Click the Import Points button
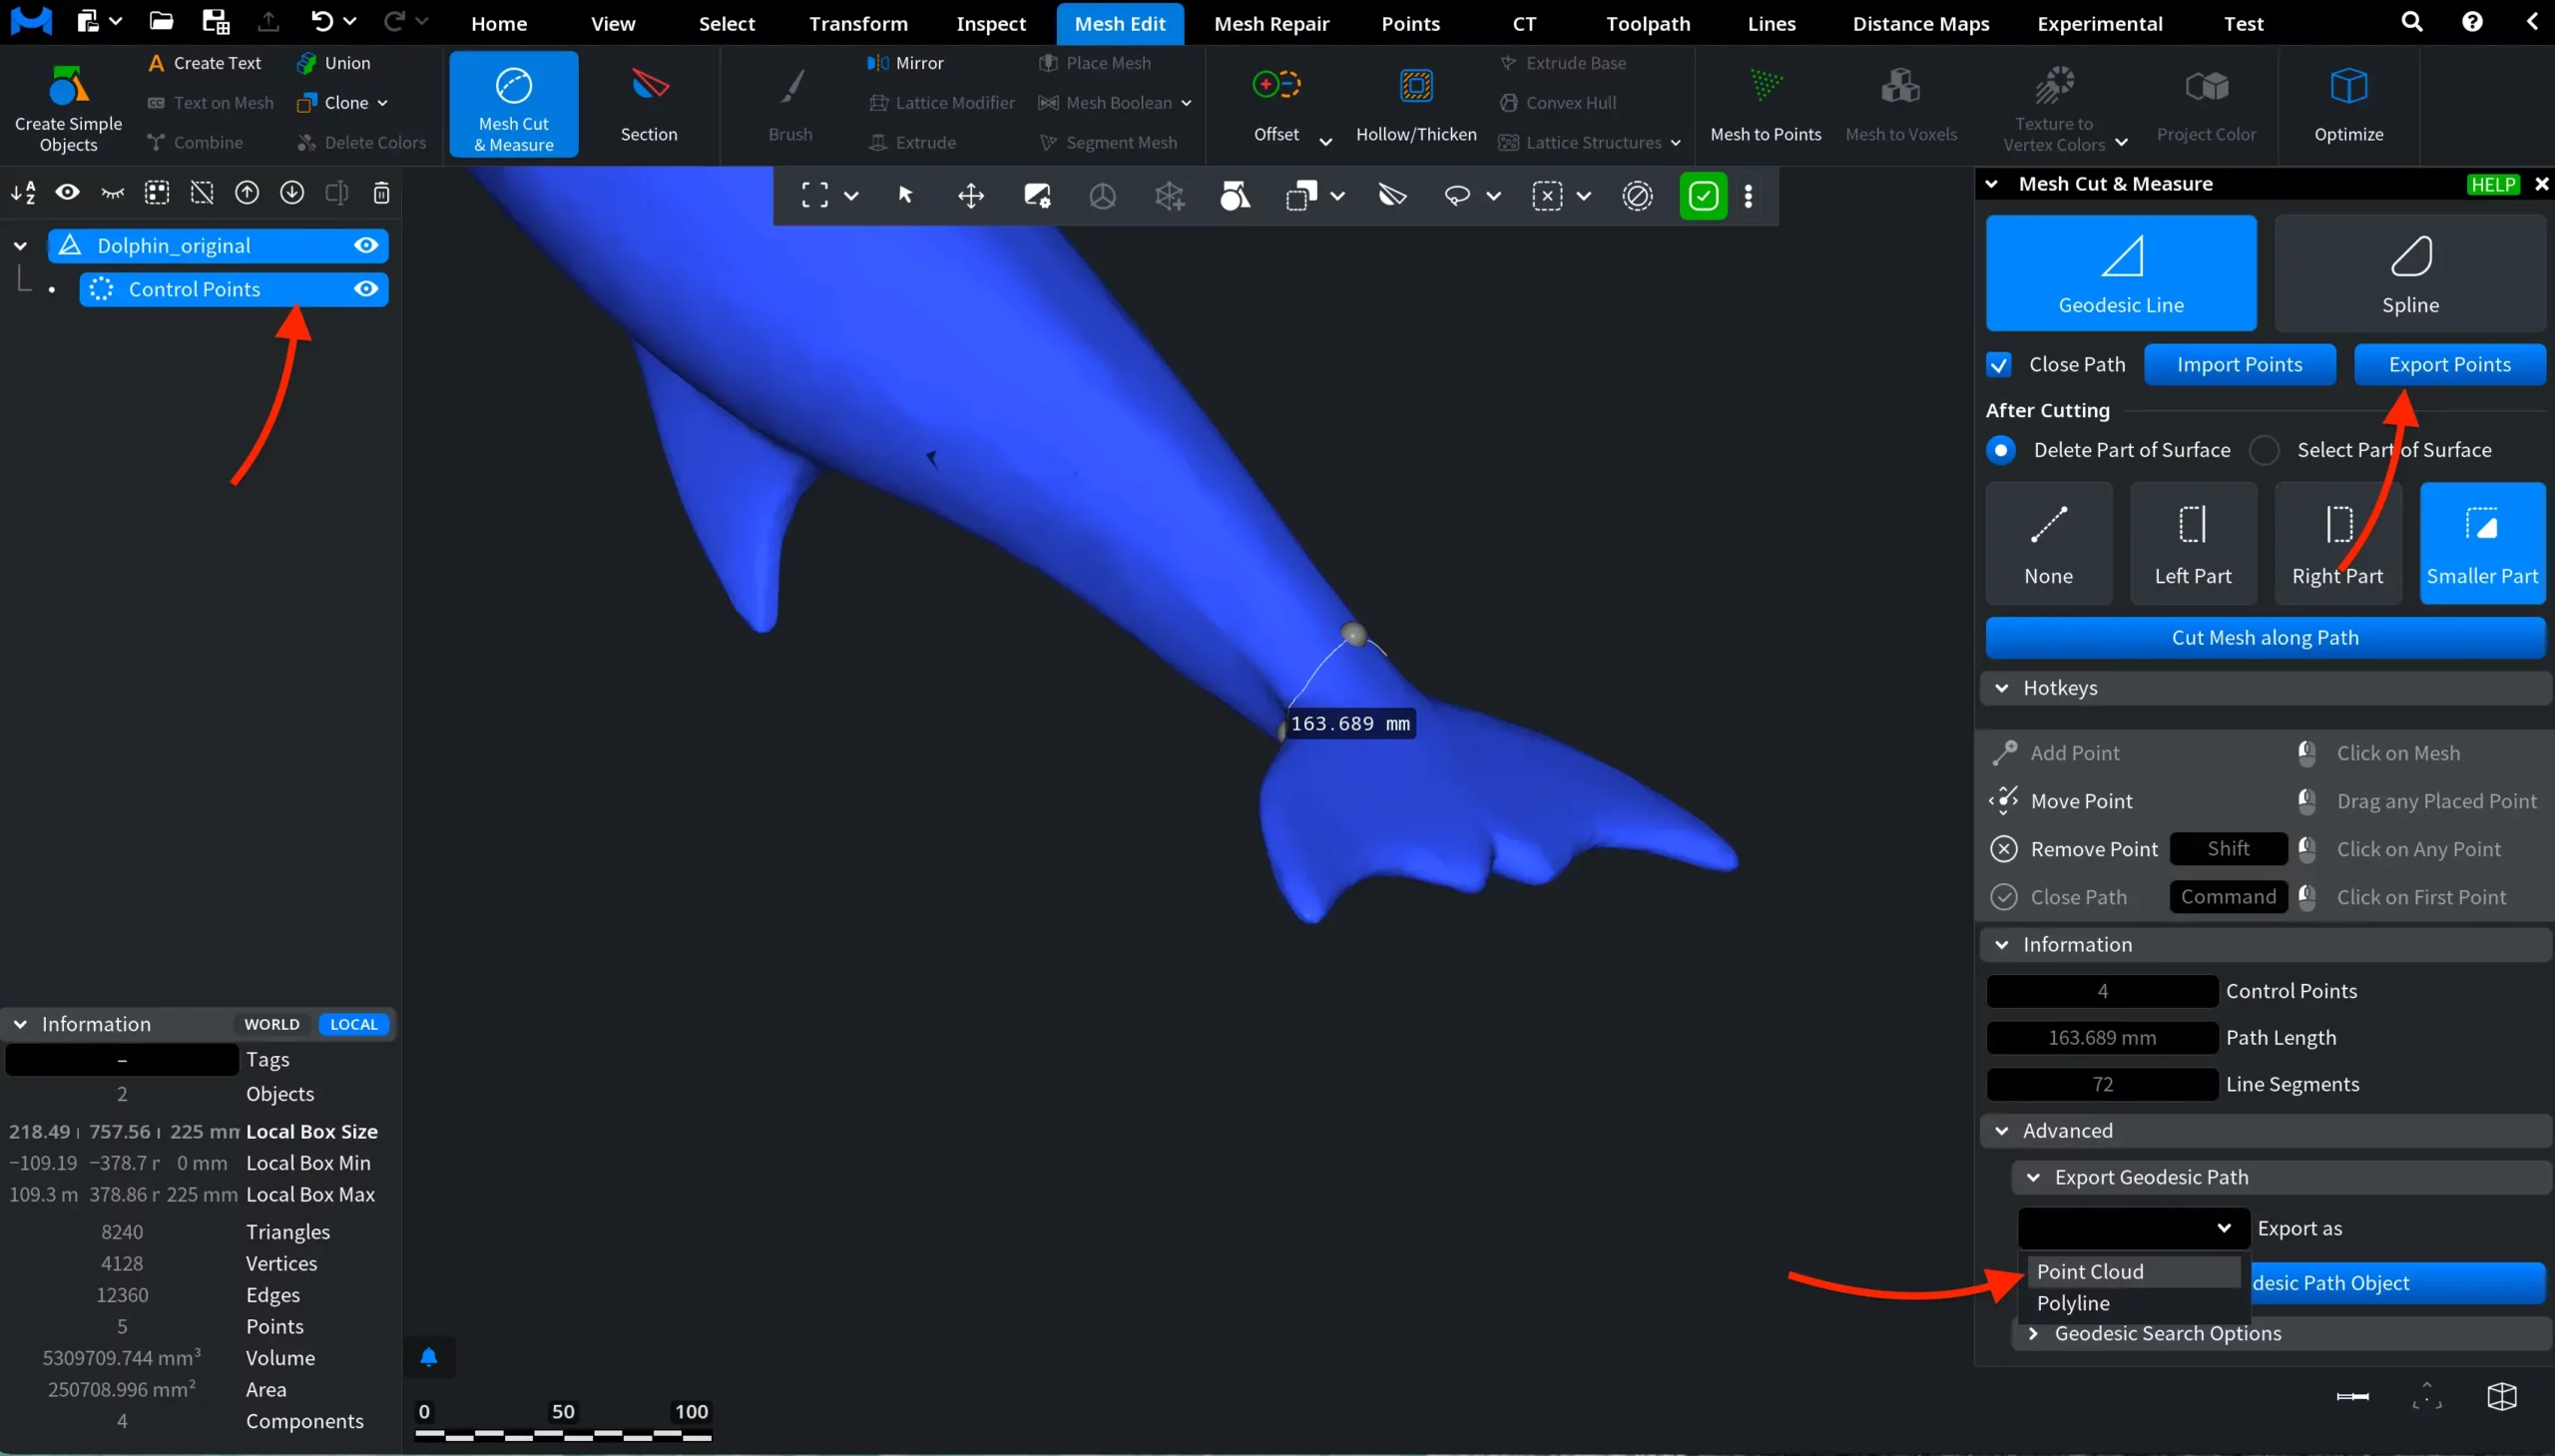 click(x=2239, y=365)
